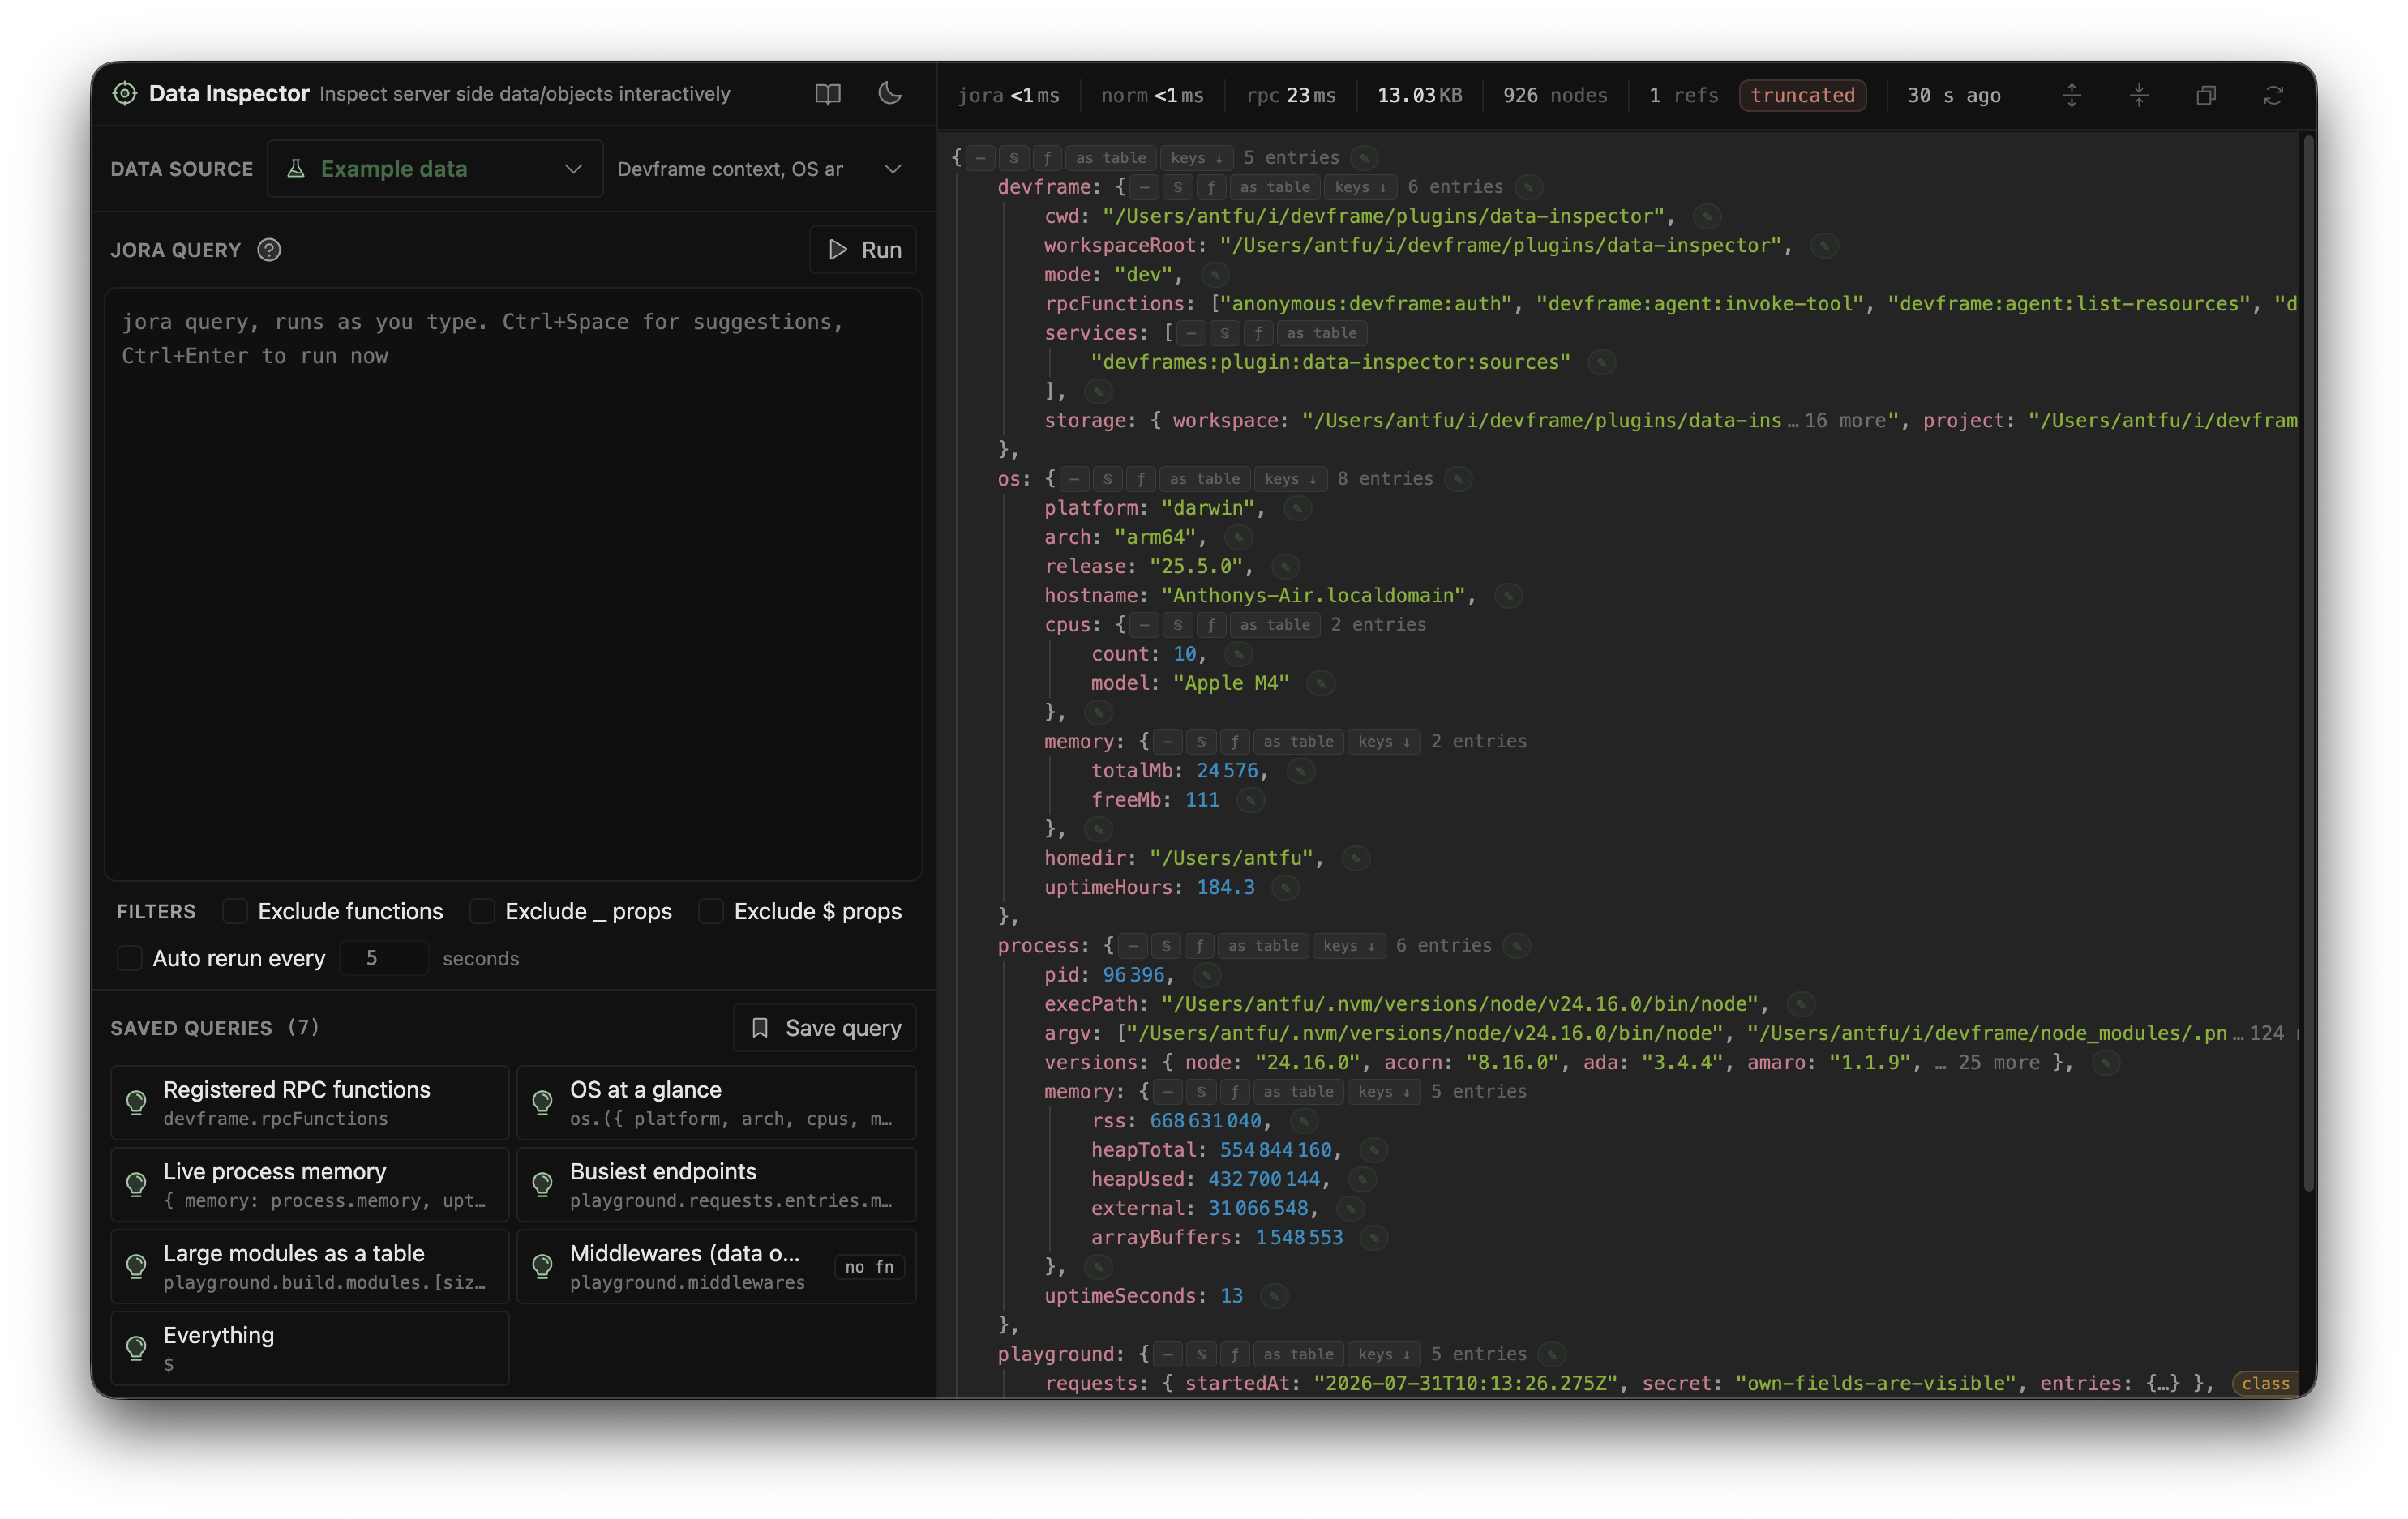
Task: Click the bulb icon of Everything query
Action: click(137, 1349)
